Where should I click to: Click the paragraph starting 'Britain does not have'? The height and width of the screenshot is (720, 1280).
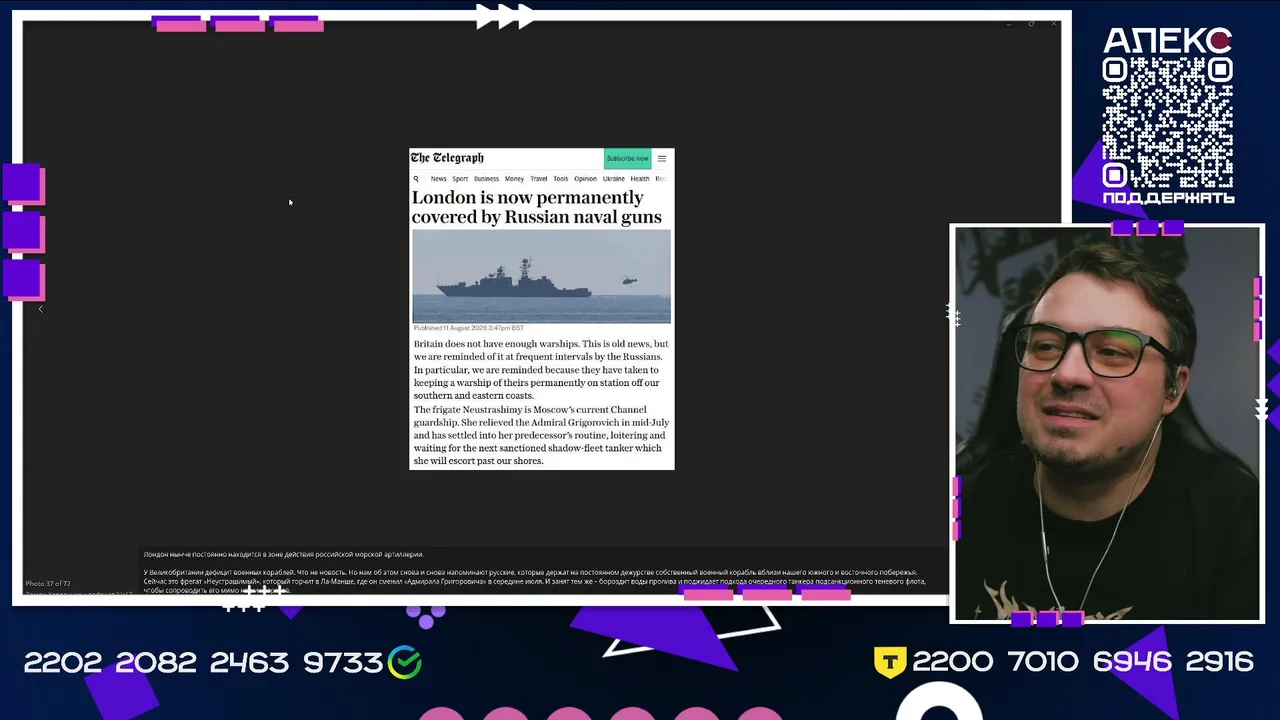[541, 370]
